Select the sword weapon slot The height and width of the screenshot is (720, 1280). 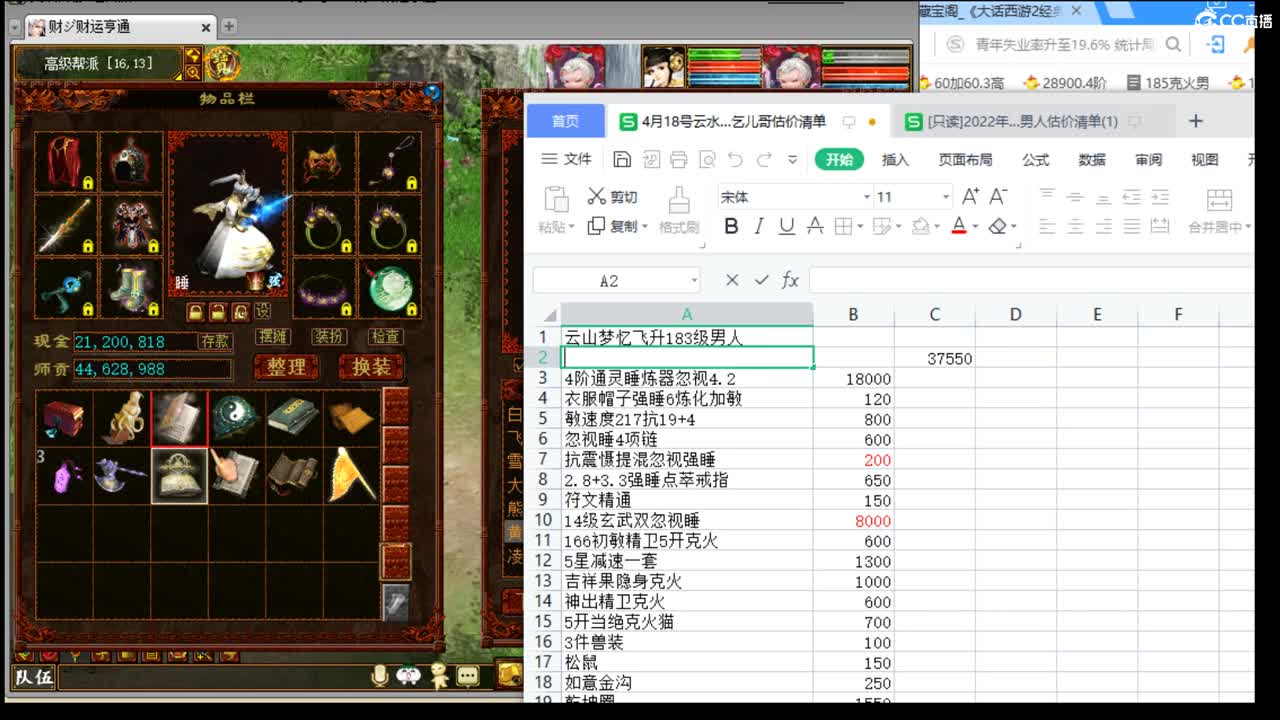66,224
